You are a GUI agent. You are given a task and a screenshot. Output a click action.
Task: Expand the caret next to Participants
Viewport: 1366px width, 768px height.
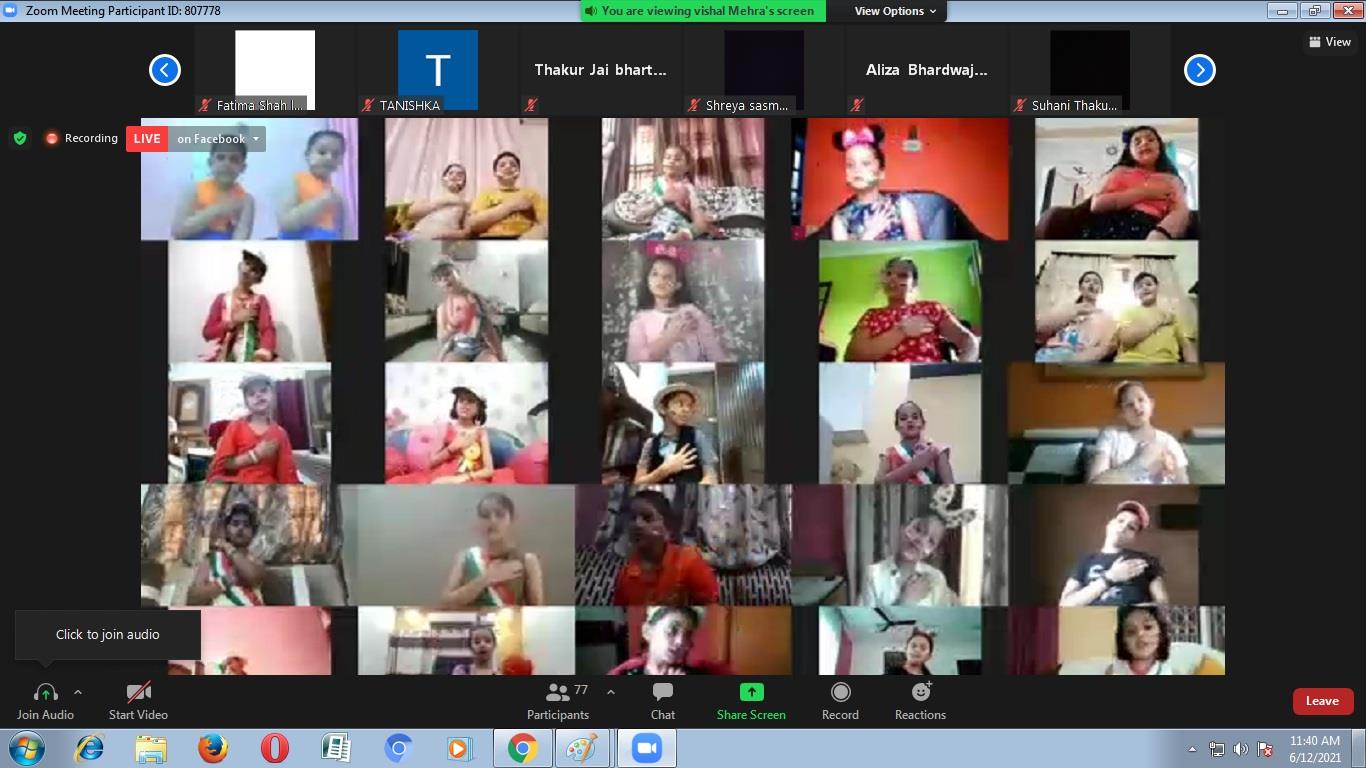point(611,692)
